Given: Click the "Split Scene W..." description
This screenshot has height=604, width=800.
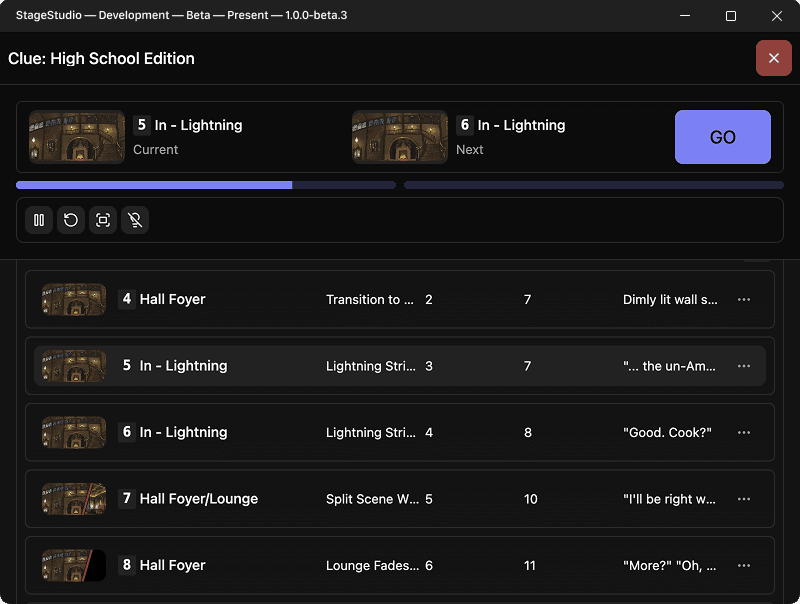Looking at the screenshot, I should 372,499.
